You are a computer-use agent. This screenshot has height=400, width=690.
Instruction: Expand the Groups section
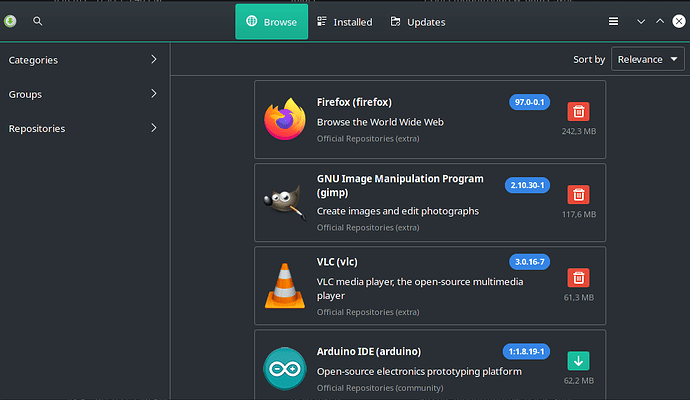pos(85,94)
